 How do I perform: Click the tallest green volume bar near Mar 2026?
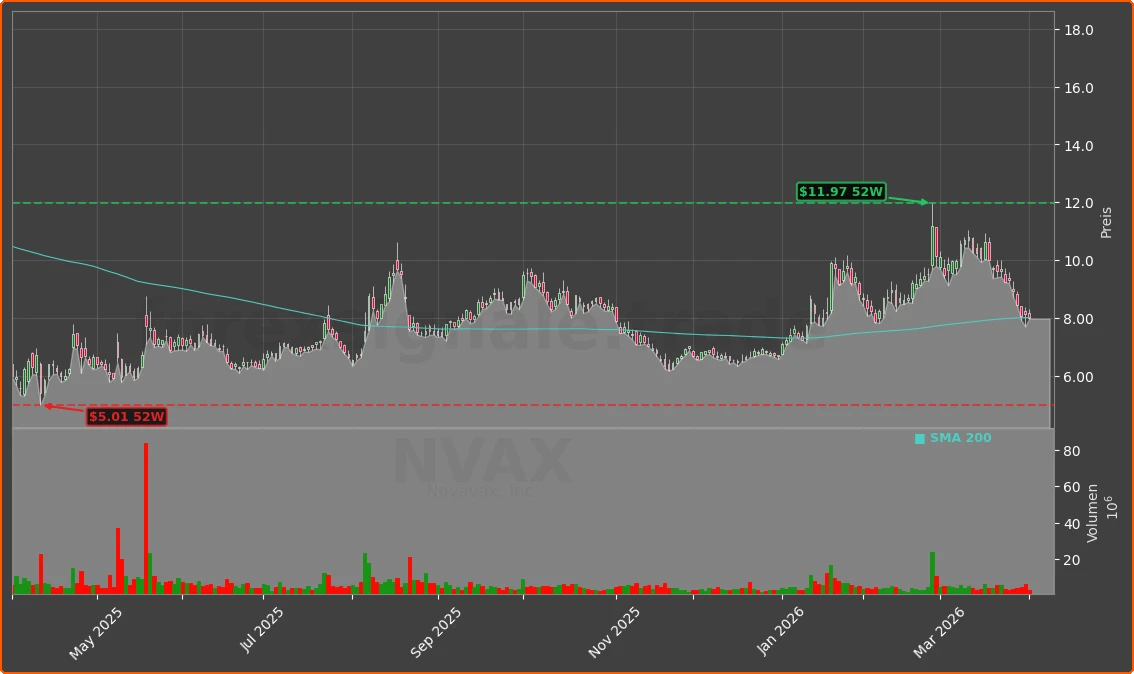tap(932, 573)
